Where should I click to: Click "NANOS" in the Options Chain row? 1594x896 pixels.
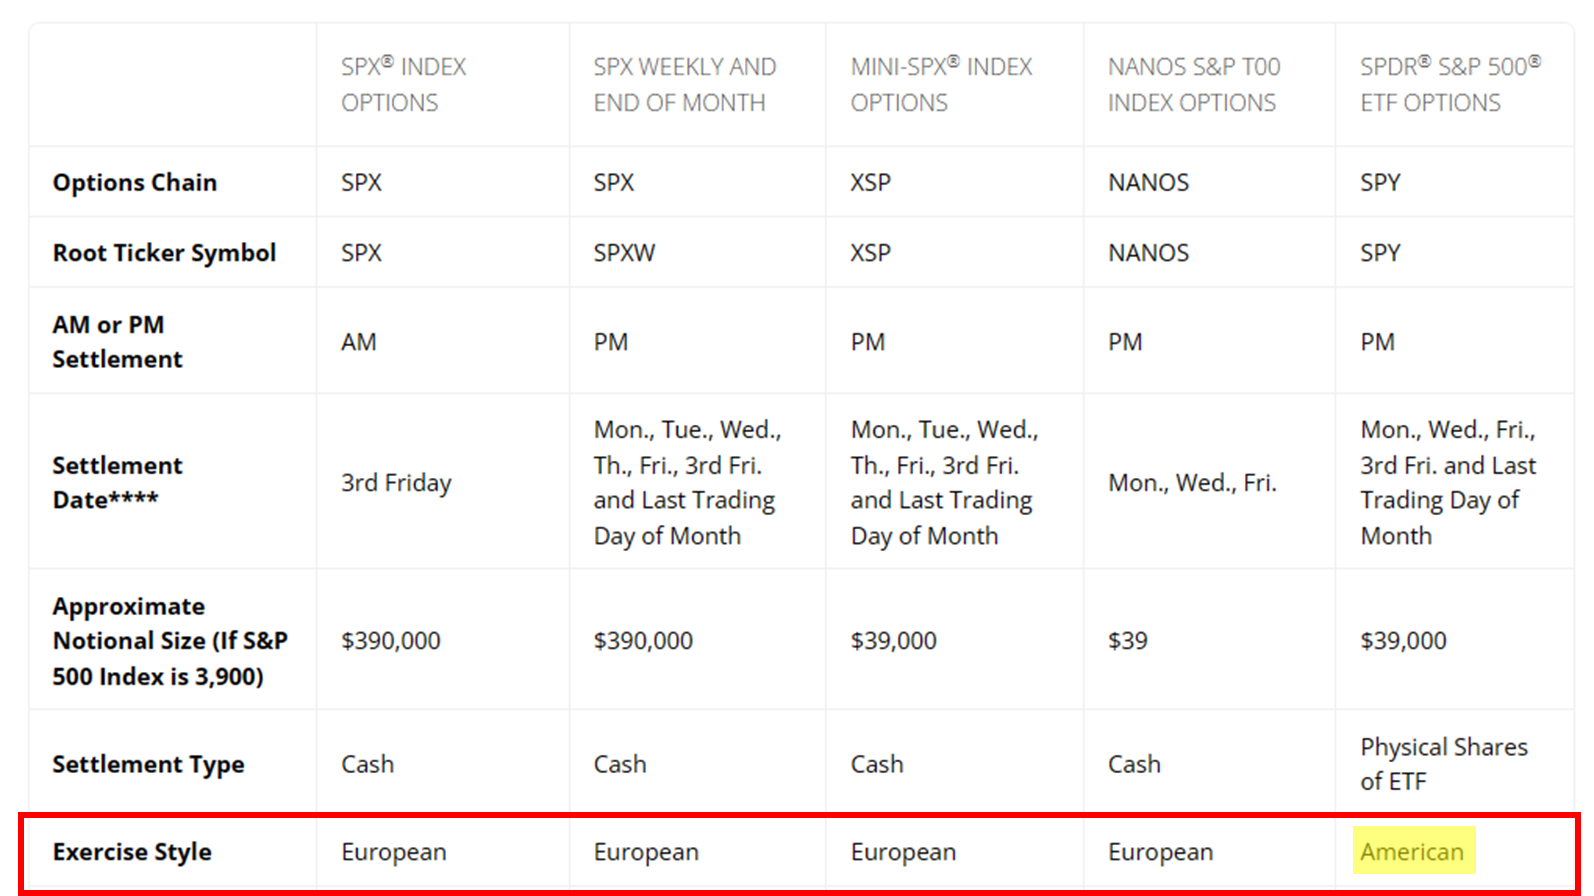[x=1149, y=182]
